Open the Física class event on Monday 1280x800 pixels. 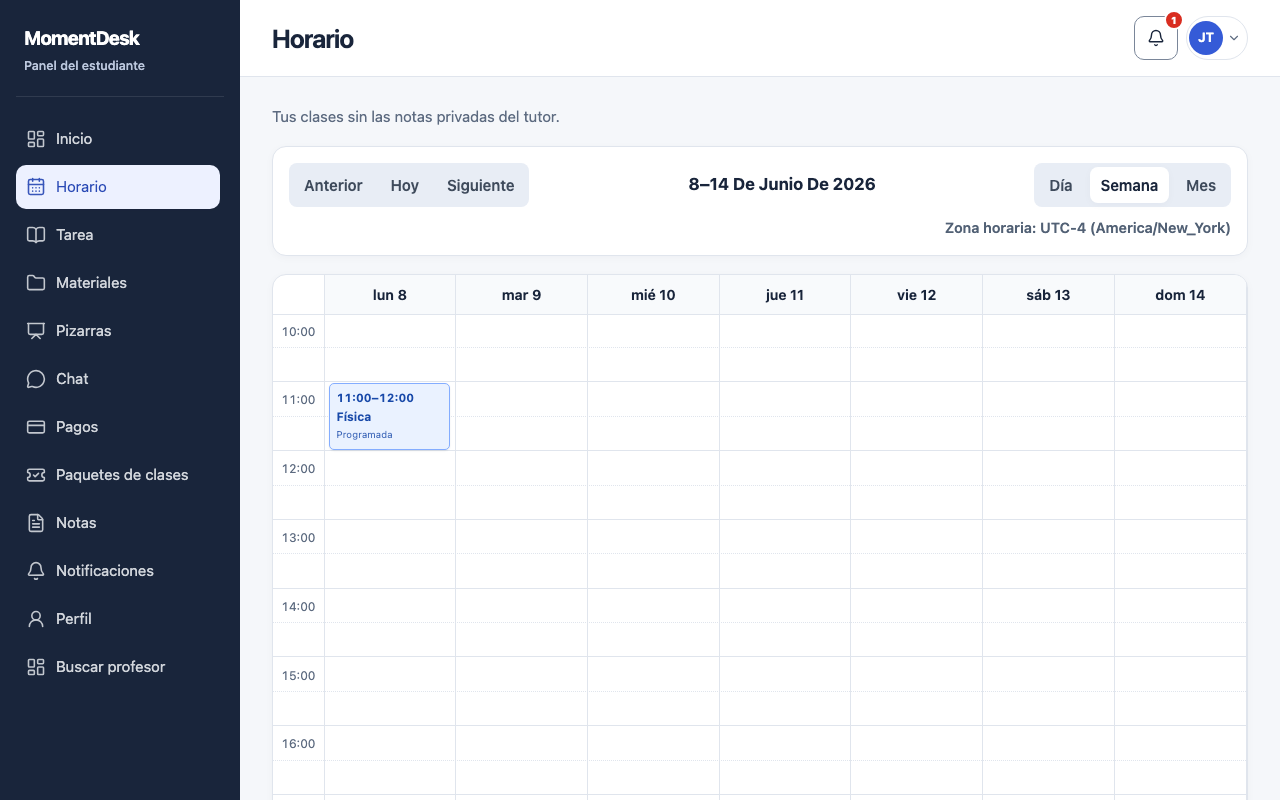[x=389, y=416]
